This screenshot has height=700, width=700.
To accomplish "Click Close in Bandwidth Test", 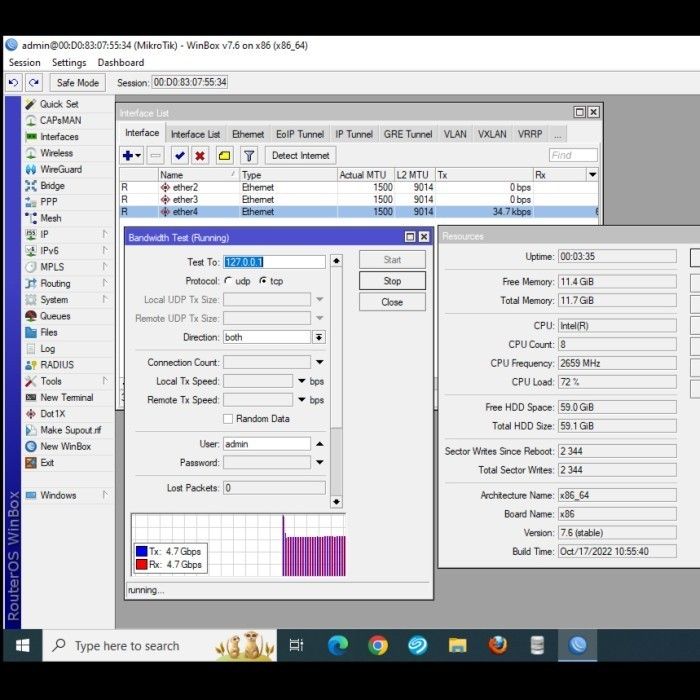I will point(392,302).
